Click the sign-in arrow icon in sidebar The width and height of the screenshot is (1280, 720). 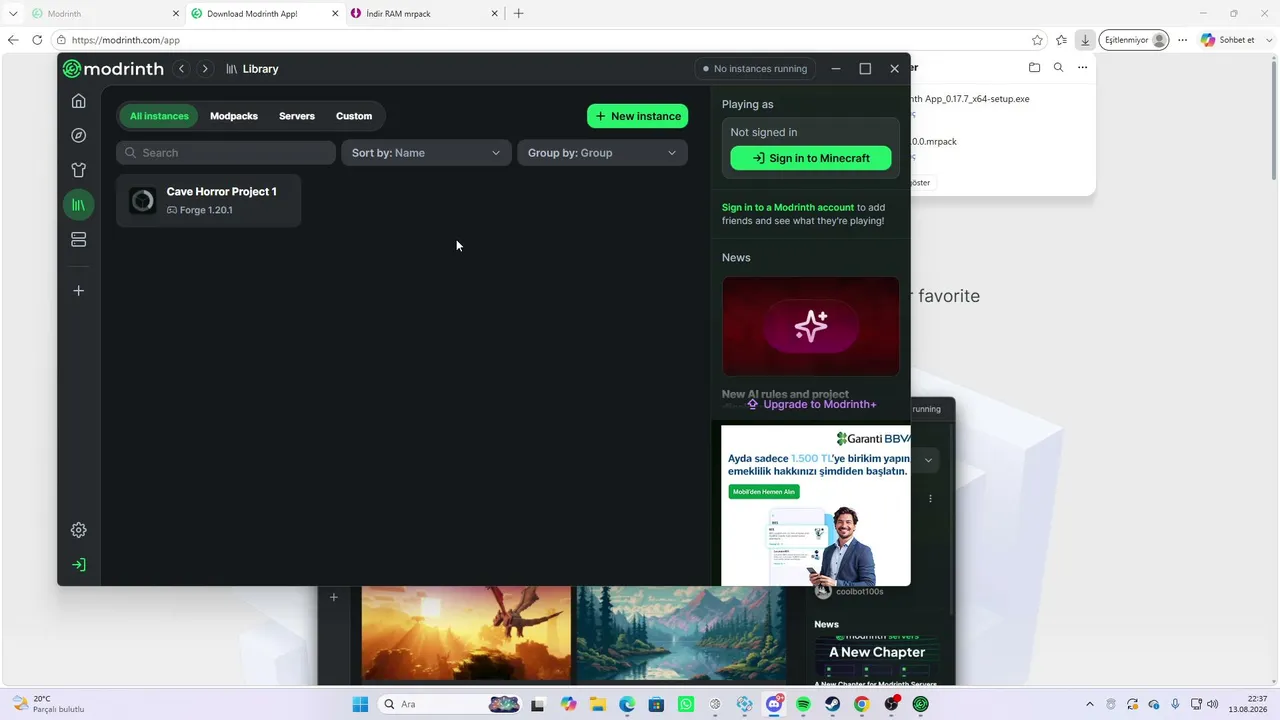tap(79, 565)
